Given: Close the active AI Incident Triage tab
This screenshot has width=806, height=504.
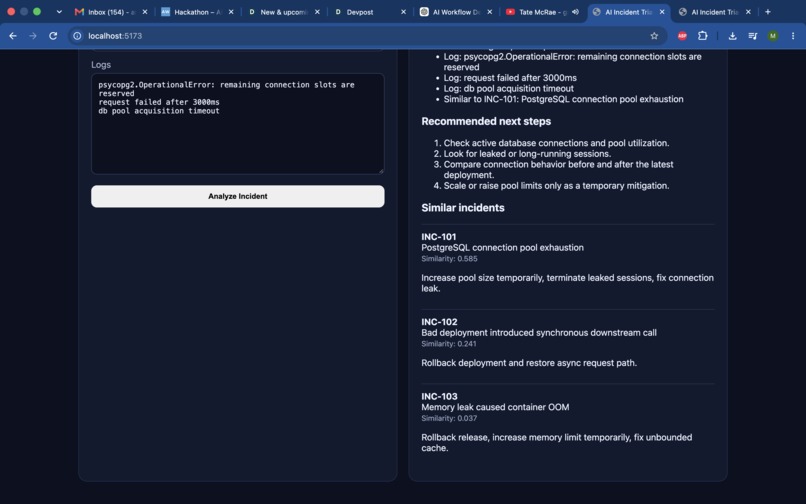Looking at the screenshot, I should coord(662,12).
